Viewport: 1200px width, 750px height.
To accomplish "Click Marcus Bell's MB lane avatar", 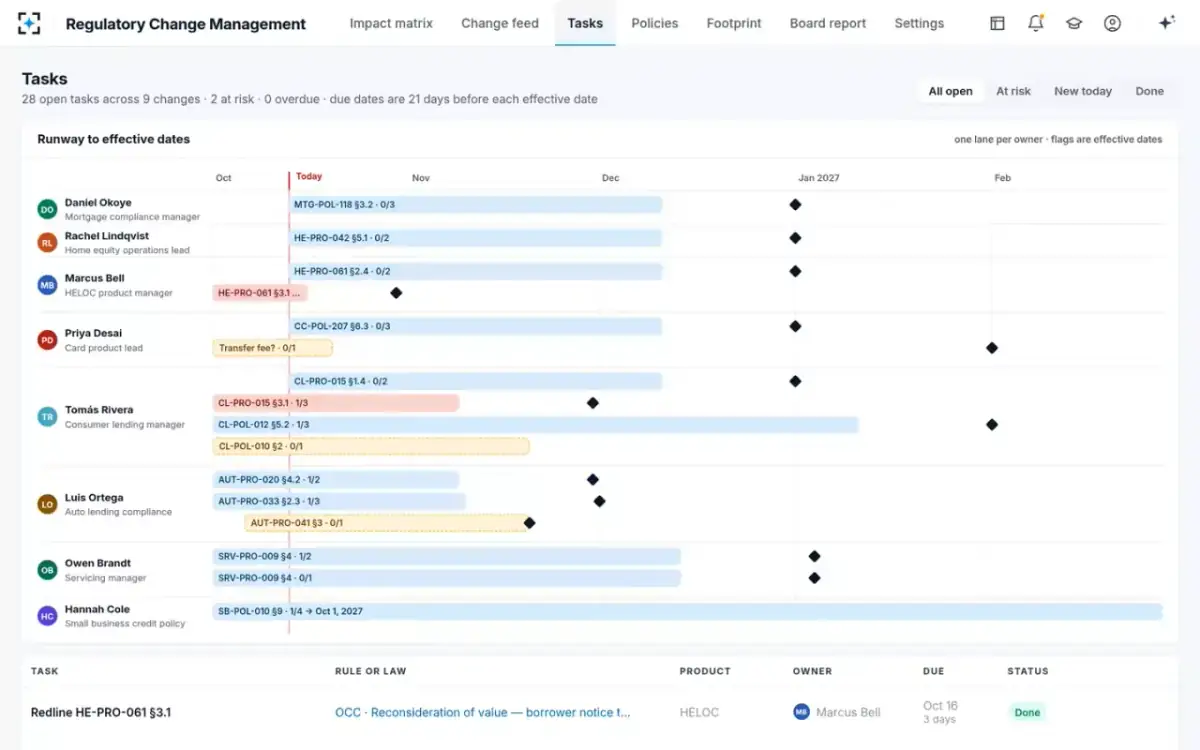I will (x=47, y=285).
